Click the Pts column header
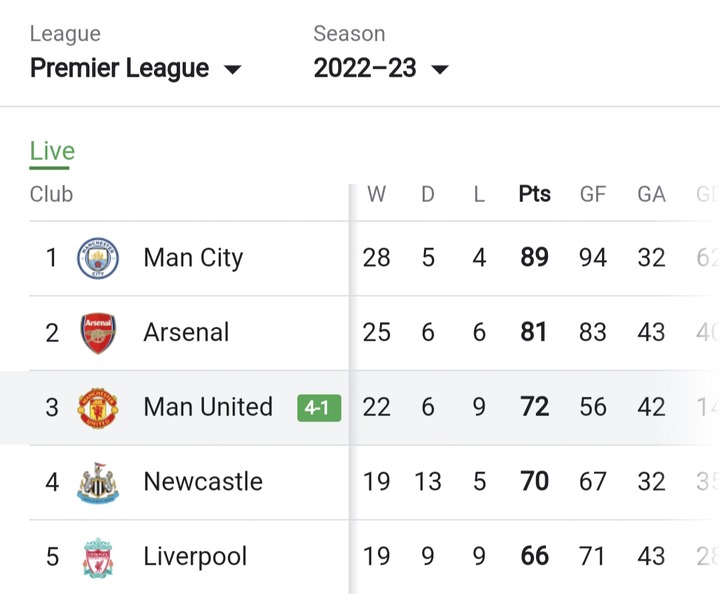The image size is (720, 602). (534, 194)
